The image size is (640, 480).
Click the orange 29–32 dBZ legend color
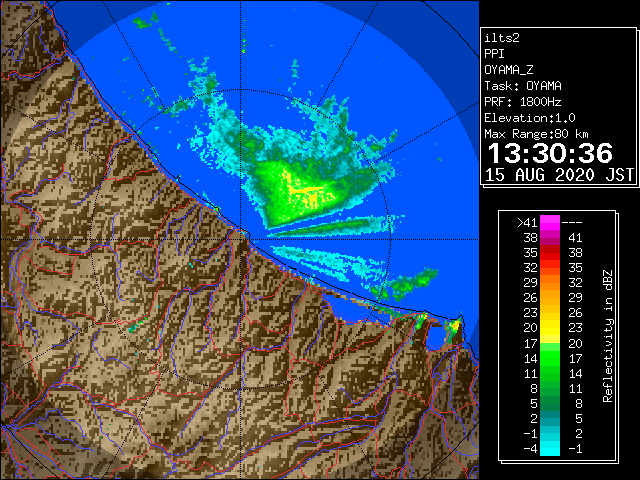pyautogui.click(x=550, y=282)
